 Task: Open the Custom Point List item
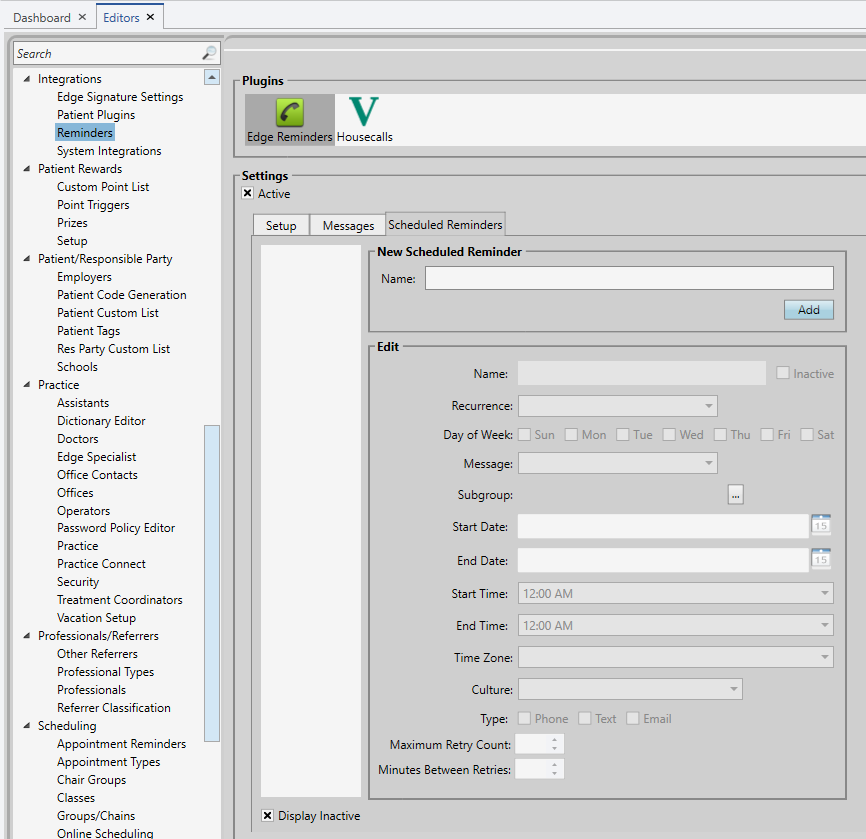(103, 187)
